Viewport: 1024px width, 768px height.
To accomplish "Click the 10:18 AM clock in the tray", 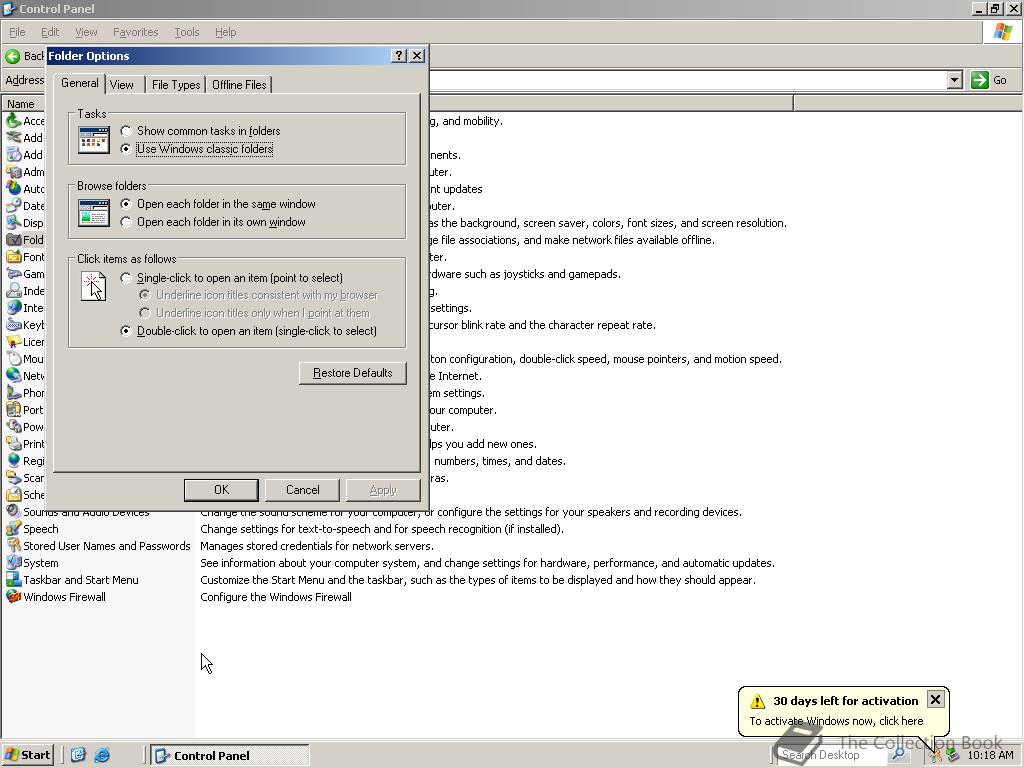I will (x=990, y=755).
